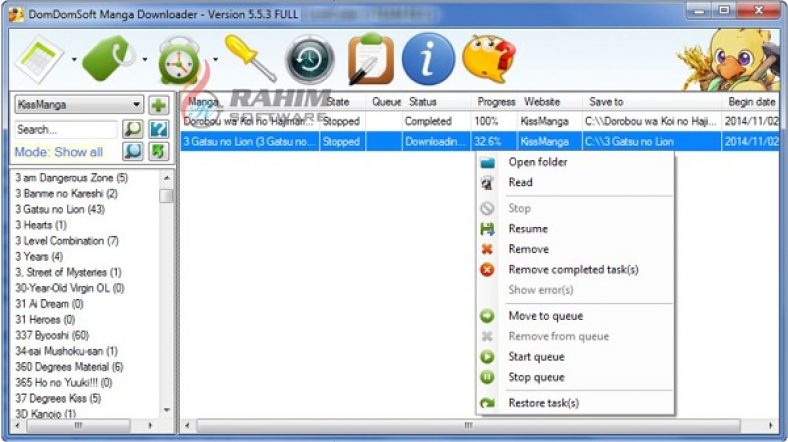Expand dropdown arrow next to spreadsheet icon
The width and height of the screenshot is (788, 442).
tap(74, 59)
